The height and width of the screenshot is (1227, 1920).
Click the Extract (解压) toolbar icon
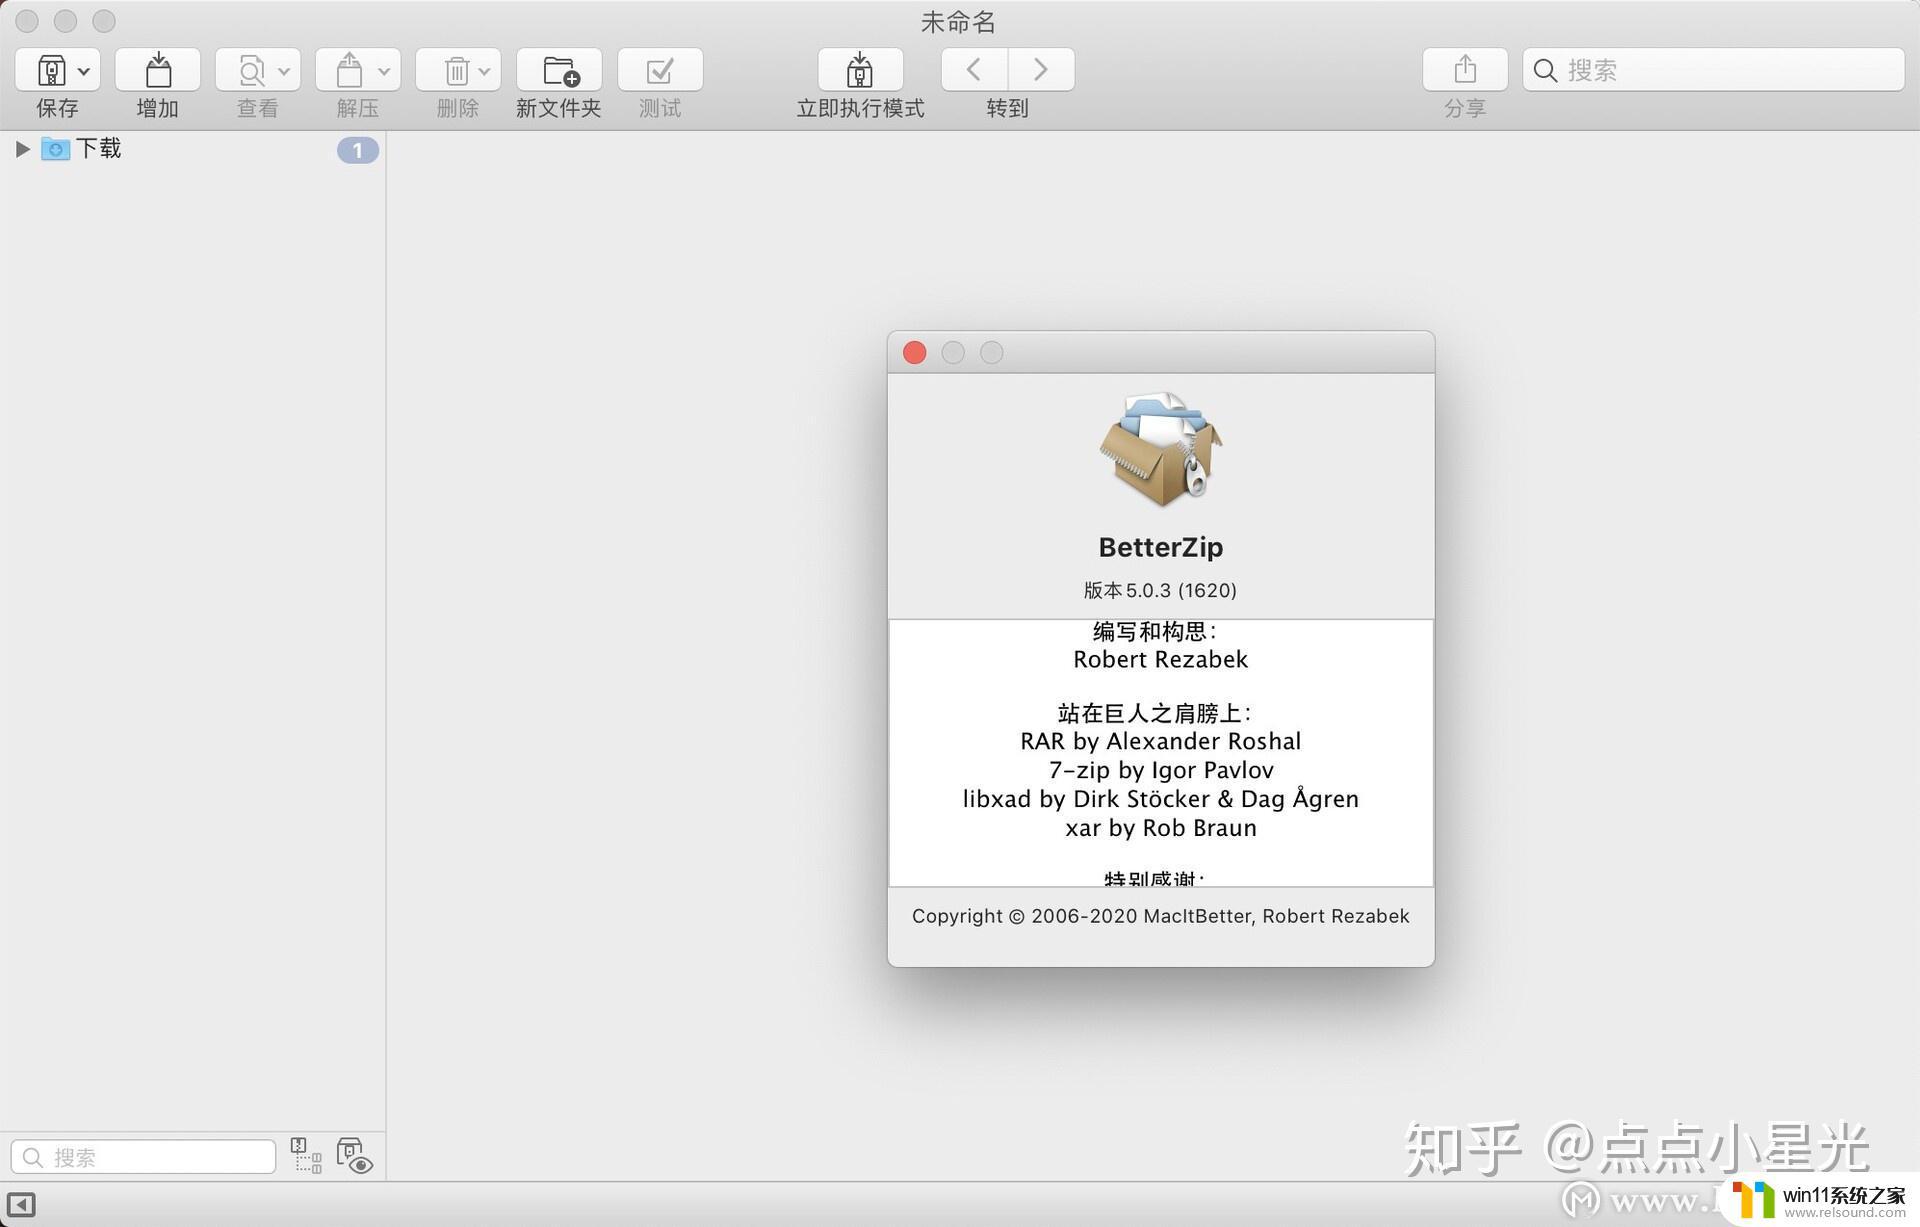[x=349, y=70]
